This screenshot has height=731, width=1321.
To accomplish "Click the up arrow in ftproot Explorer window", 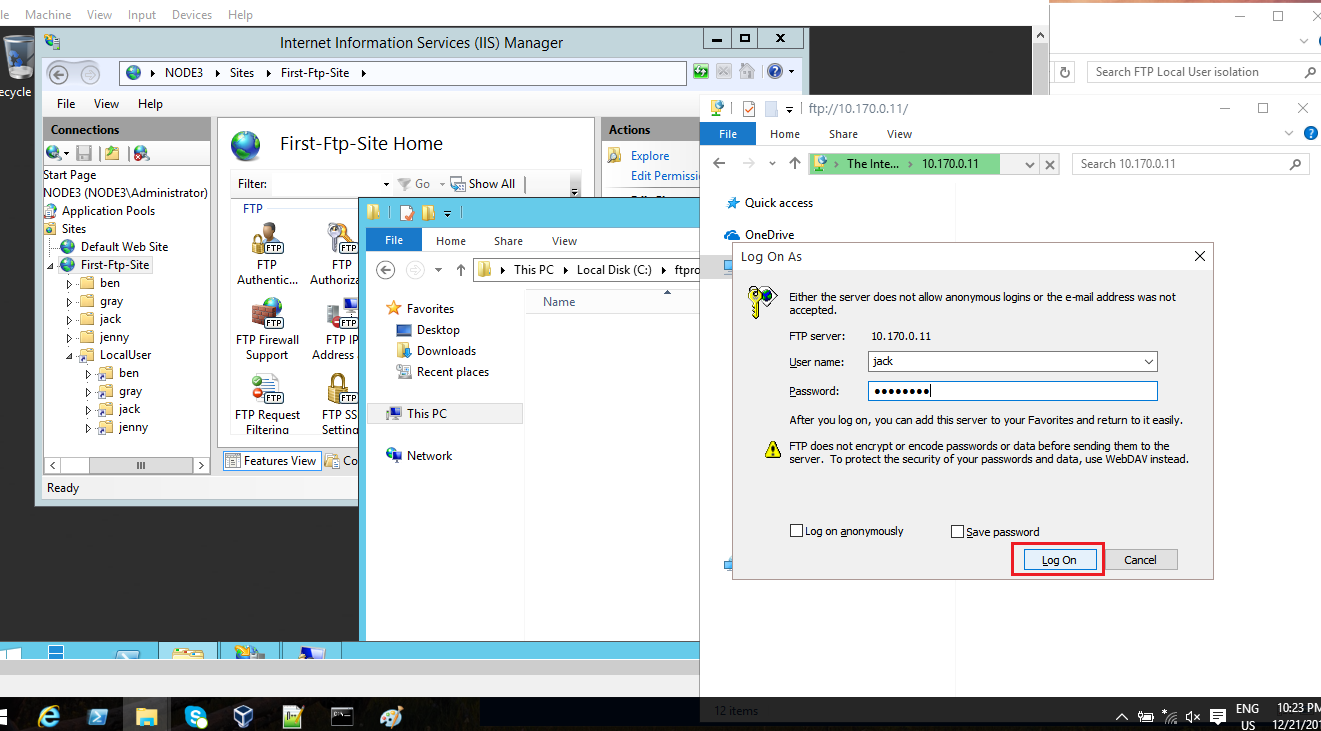I will click(x=461, y=270).
